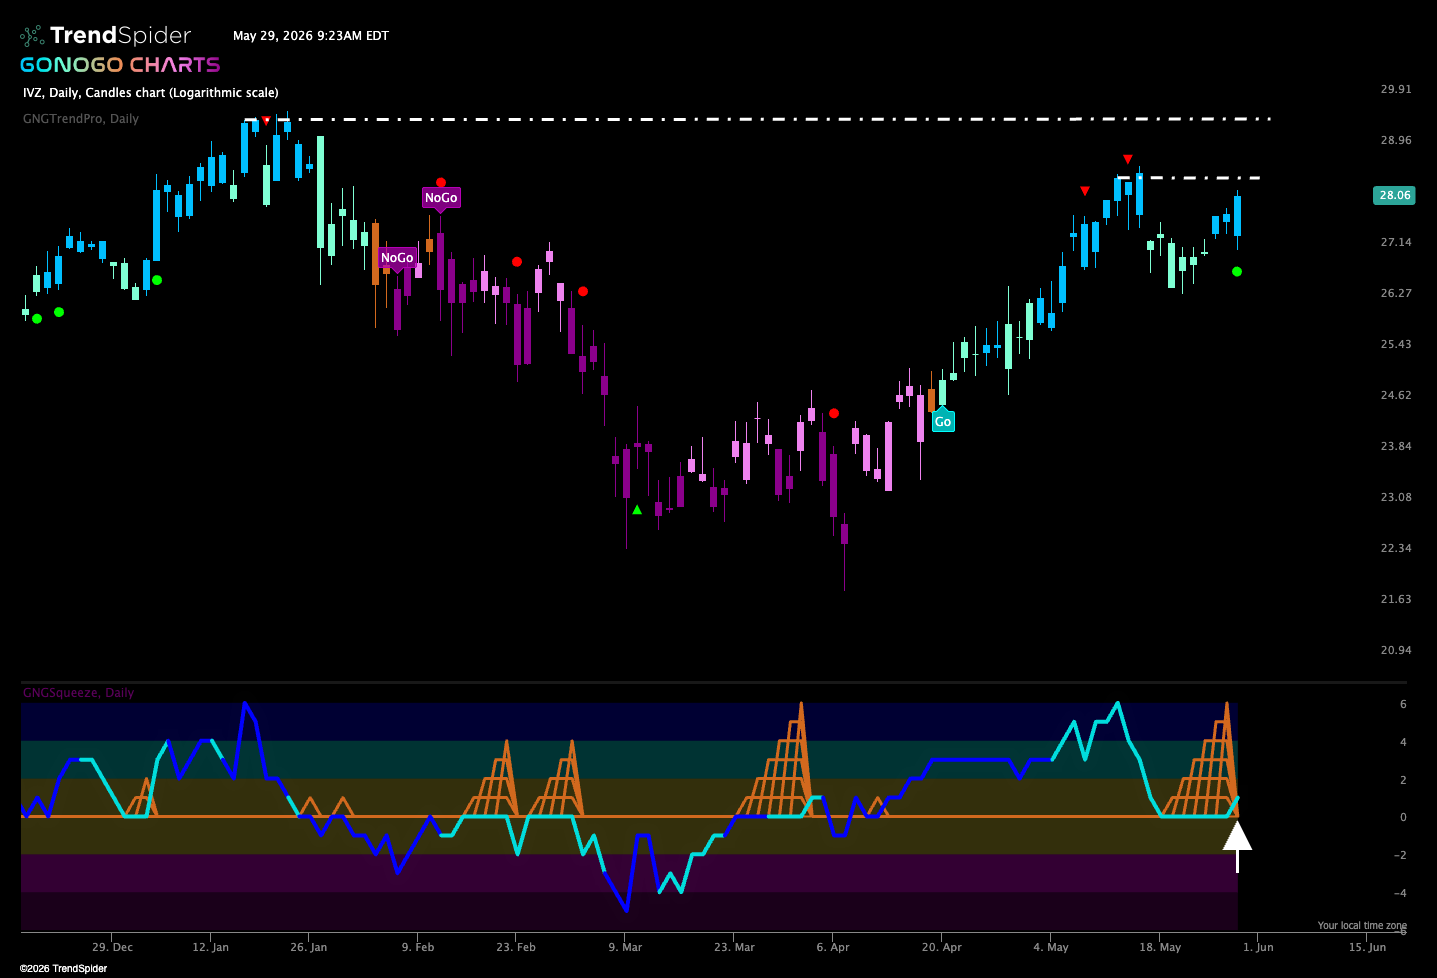Click the 26. Jan date axis label
The width and height of the screenshot is (1437, 978).
(x=308, y=947)
